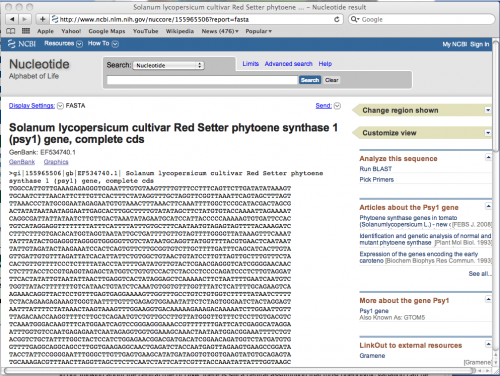The height and width of the screenshot is (376, 500).
Task: Open the Google Maps bookmark
Action: [x=107, y=31]
